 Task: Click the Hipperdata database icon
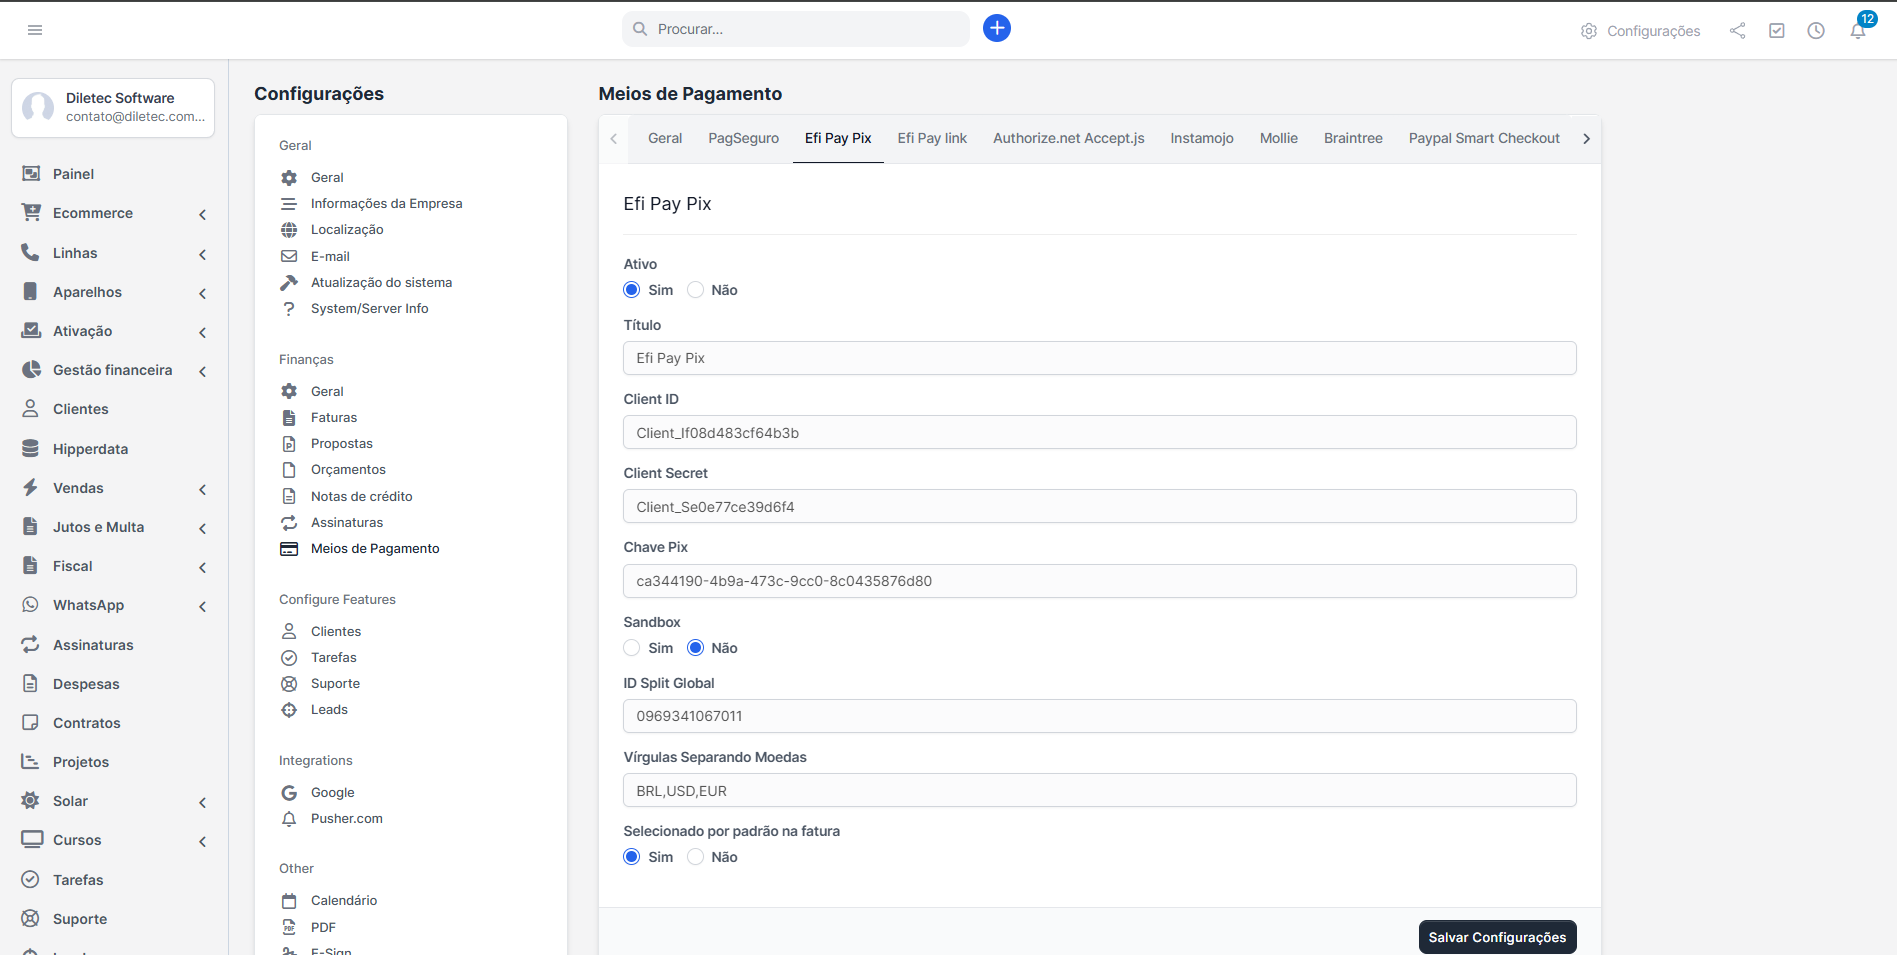pos(31,449)
